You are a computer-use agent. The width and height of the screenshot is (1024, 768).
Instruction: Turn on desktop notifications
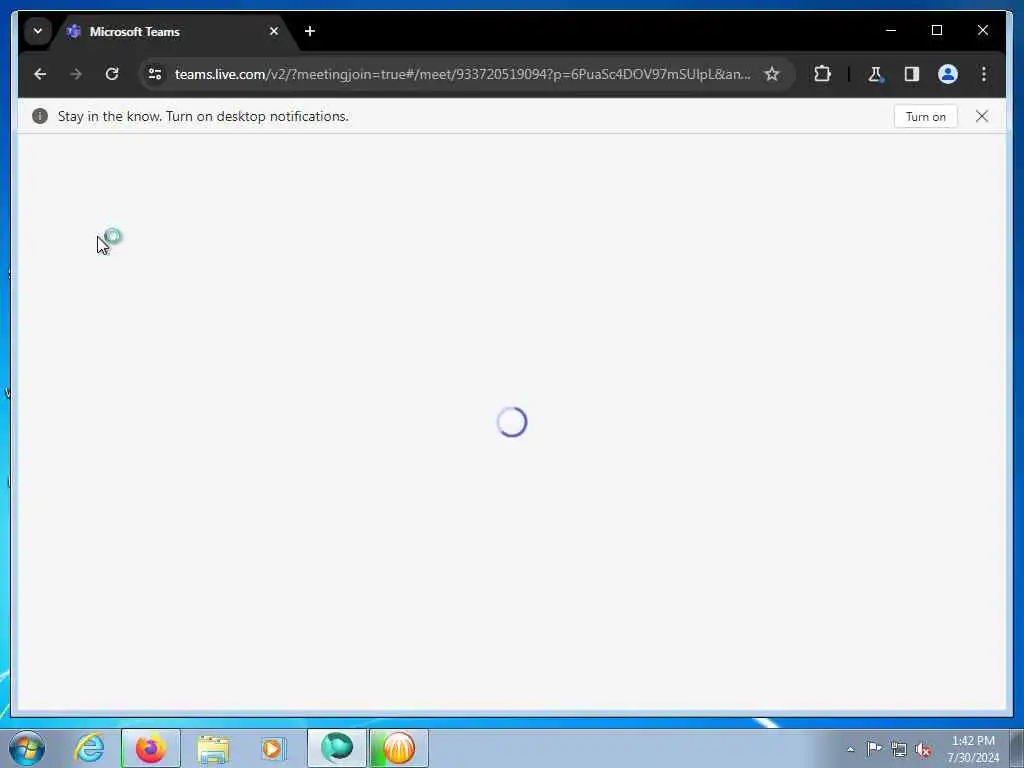(925, 116)
